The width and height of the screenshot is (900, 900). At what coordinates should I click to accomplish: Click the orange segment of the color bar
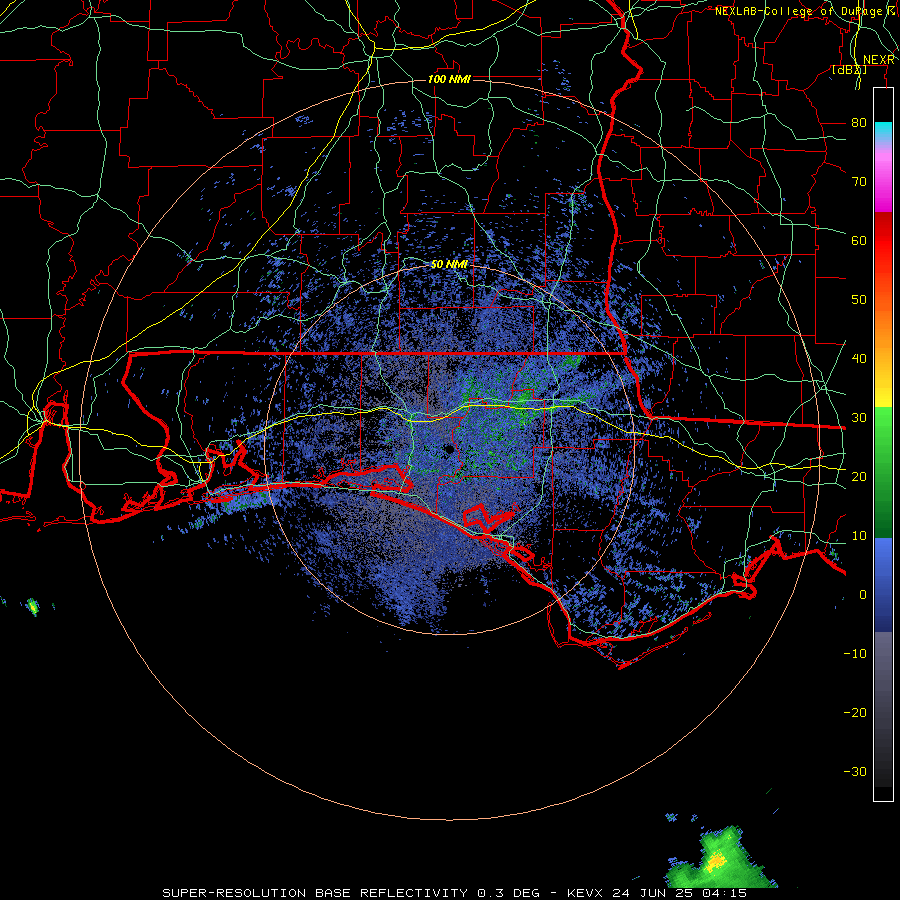tap(883, 327)
